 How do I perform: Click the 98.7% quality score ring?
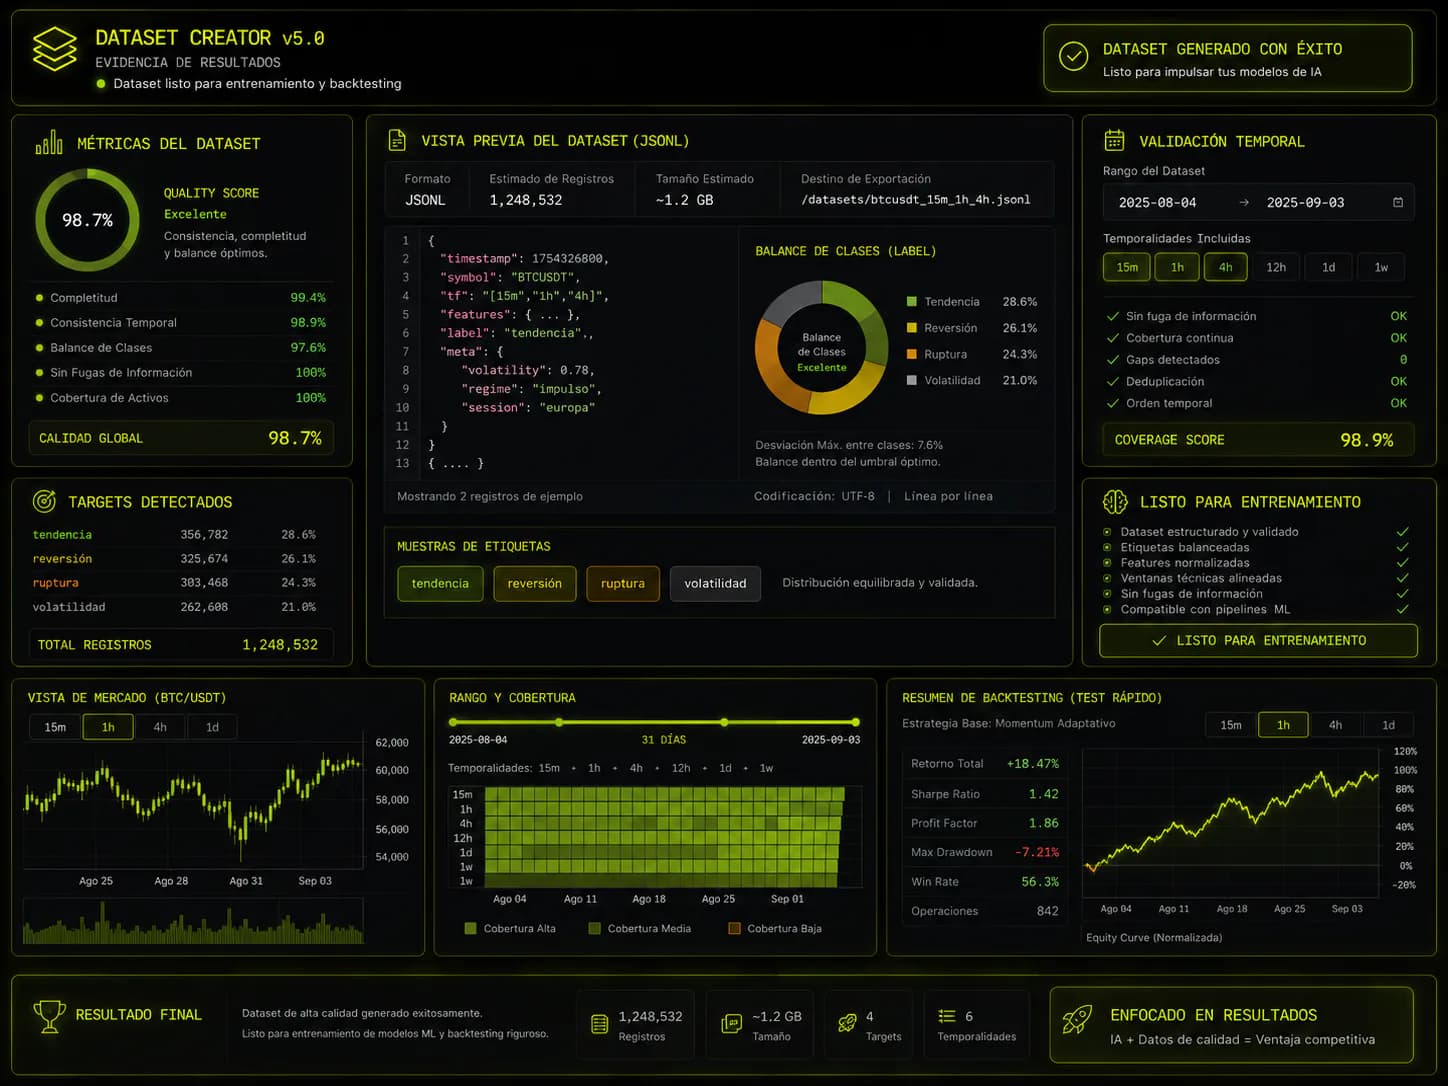pos(88,220)
